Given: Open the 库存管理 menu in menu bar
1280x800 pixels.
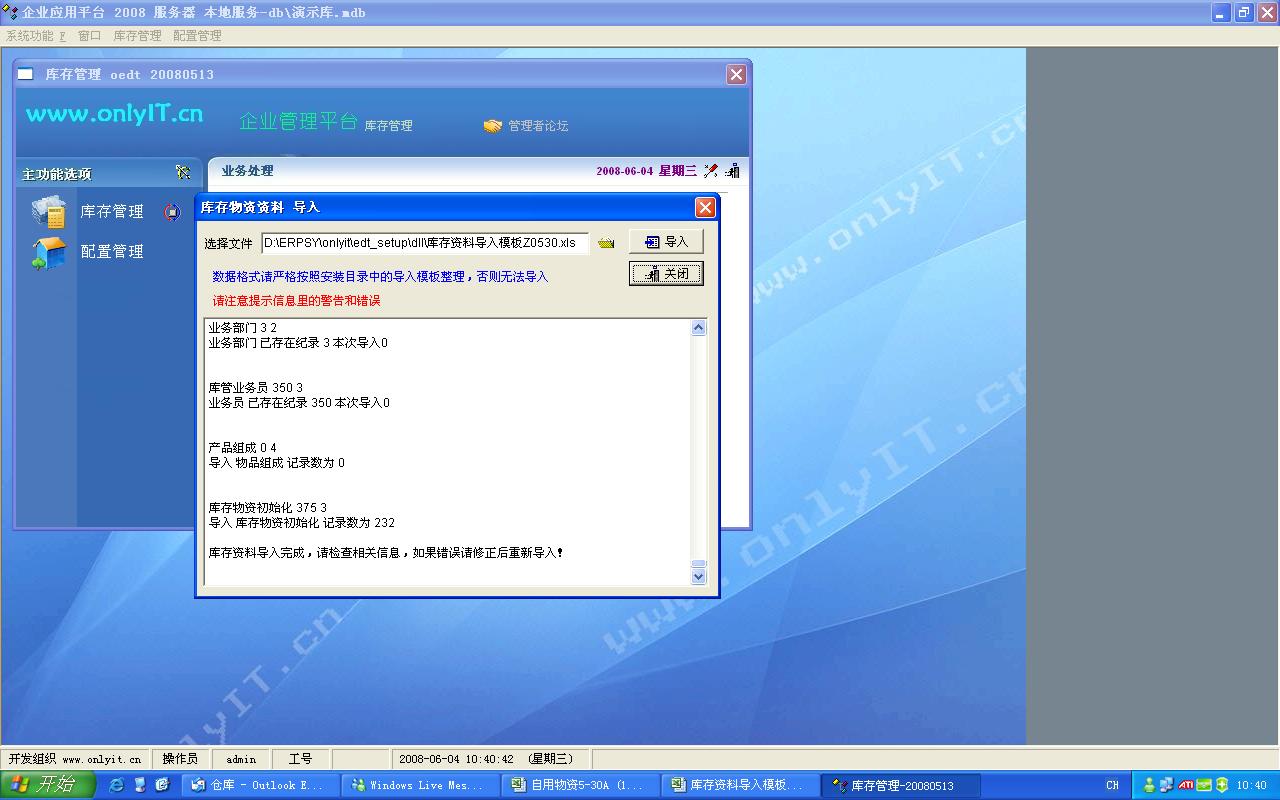Looking at the screenshot, I should point(137,35).
